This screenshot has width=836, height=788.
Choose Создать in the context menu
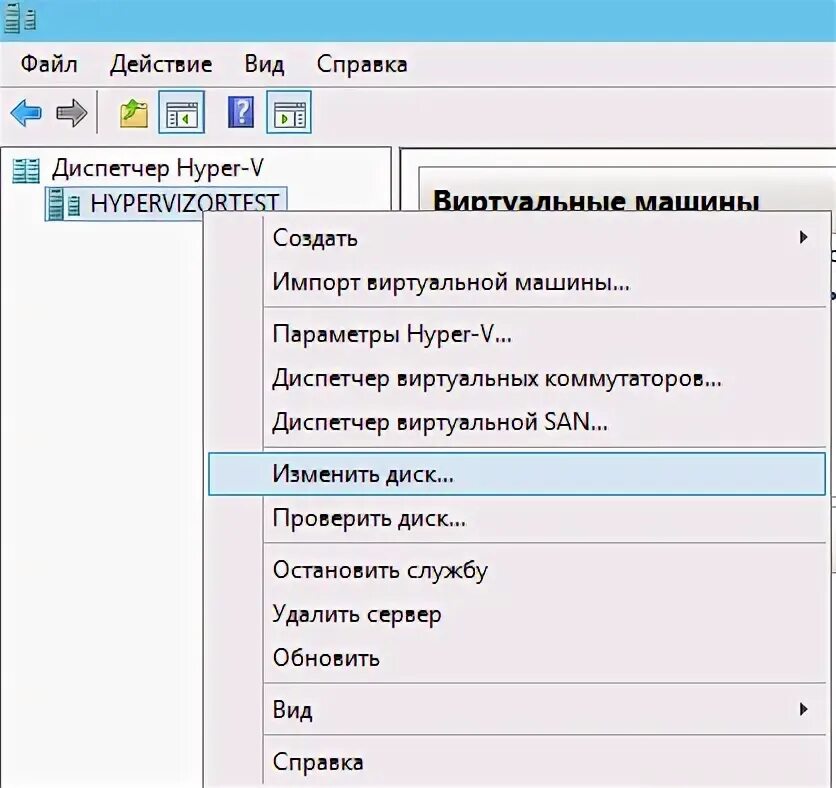(517, 238)
